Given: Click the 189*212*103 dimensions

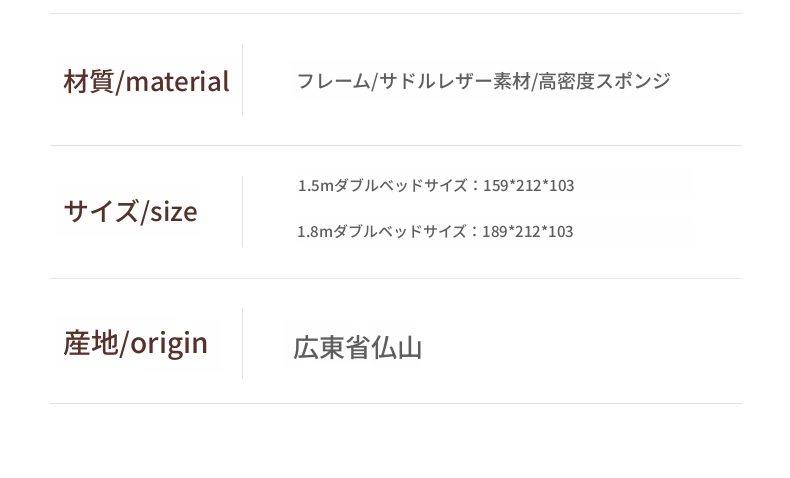Looking at the screenshot, I should (528, 231).
